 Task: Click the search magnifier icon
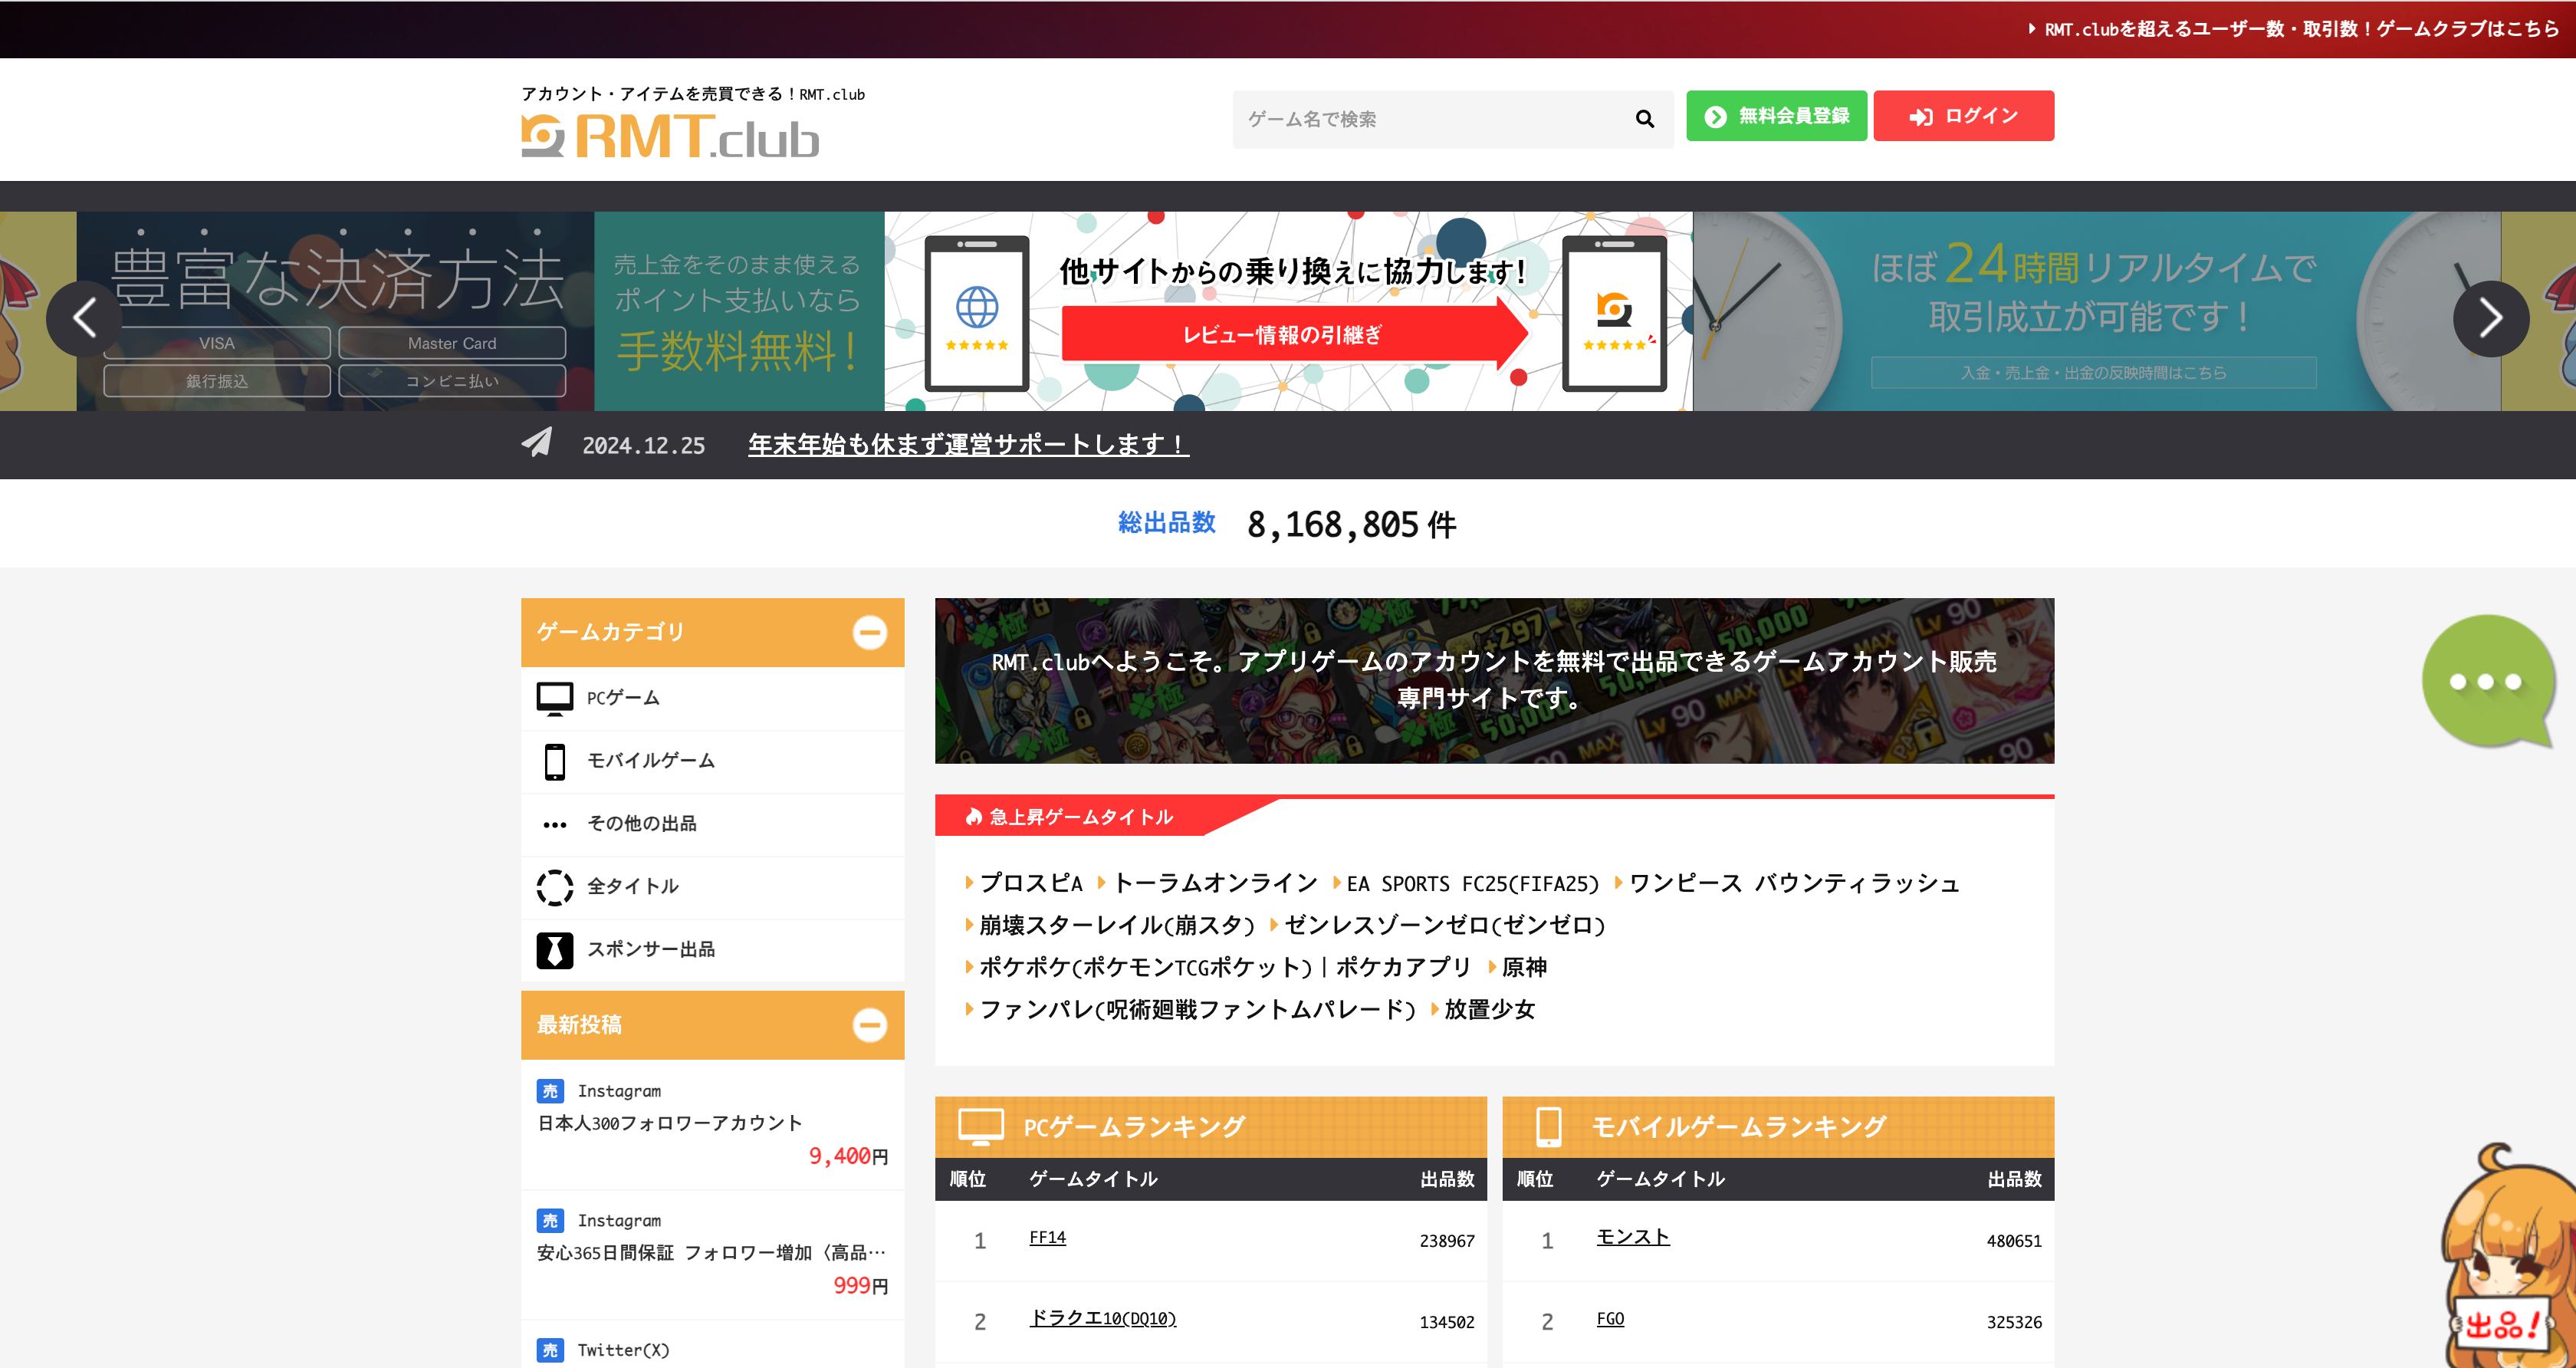coord(1645,119)
